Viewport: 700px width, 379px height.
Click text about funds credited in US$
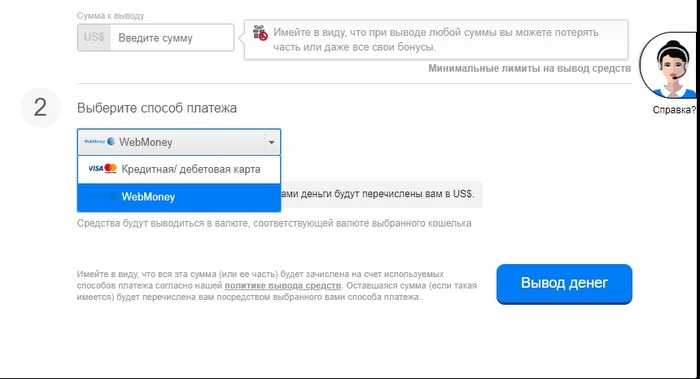tap(378, 194)
